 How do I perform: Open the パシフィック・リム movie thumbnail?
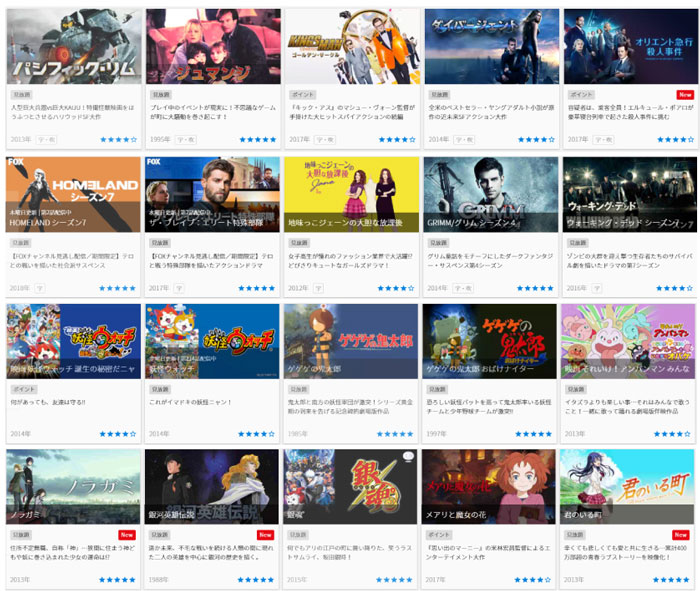pyautogui.click(x=74, y=46)
